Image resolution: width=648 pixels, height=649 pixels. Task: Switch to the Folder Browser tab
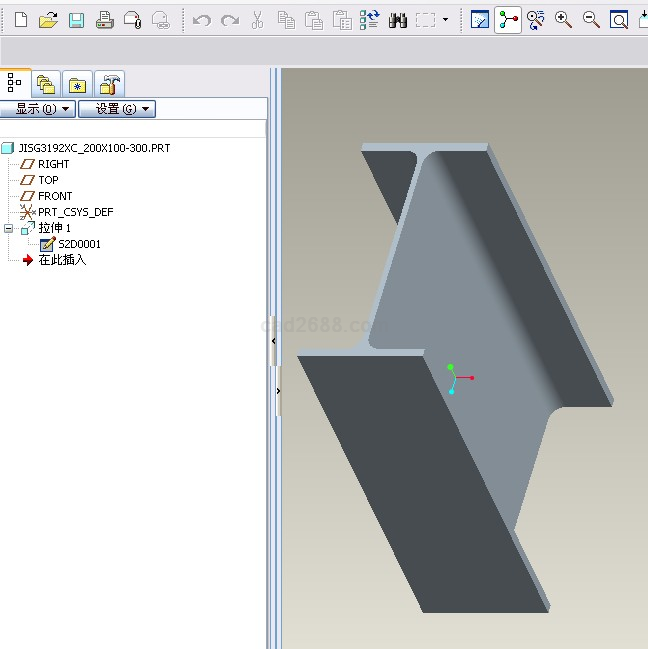[45, 83]
